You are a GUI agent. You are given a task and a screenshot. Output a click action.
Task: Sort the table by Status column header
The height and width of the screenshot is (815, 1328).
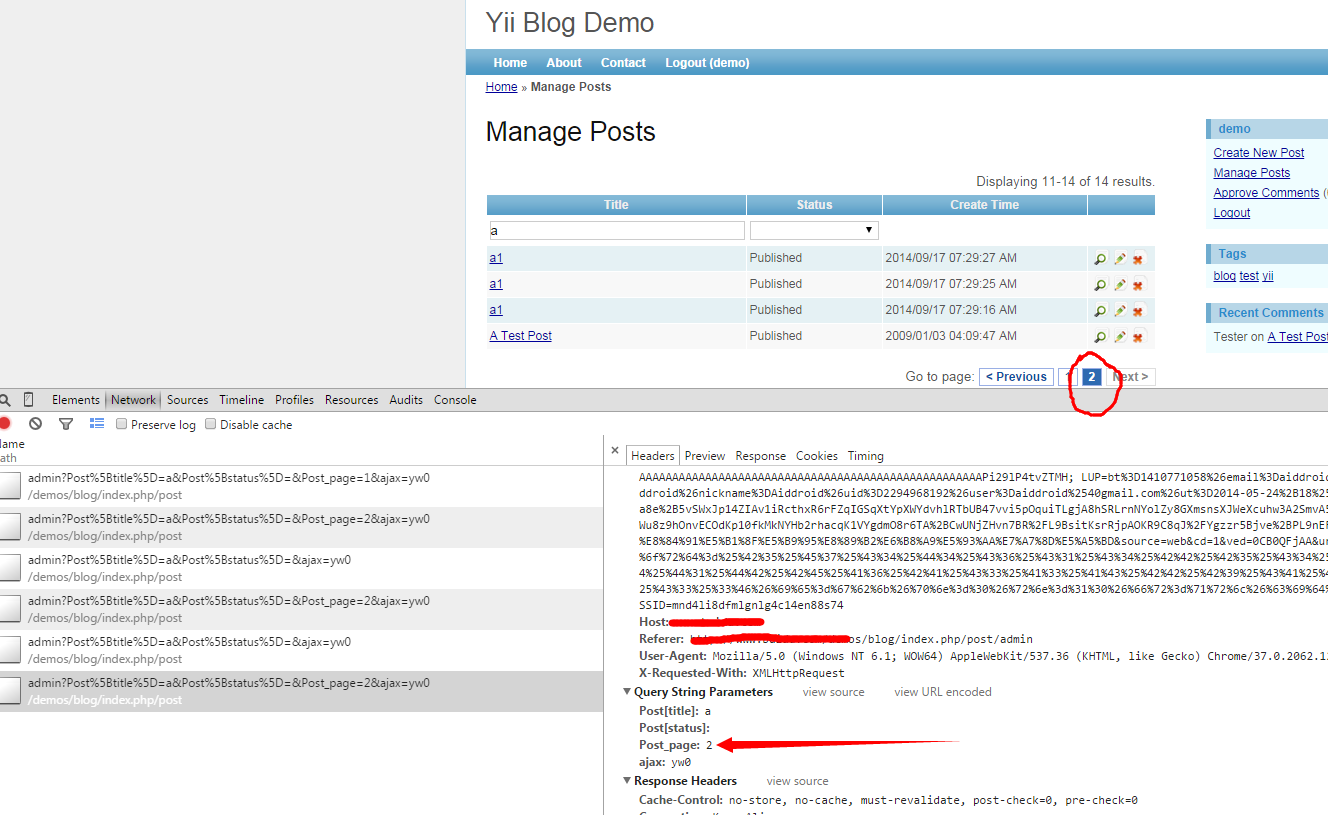814,205
